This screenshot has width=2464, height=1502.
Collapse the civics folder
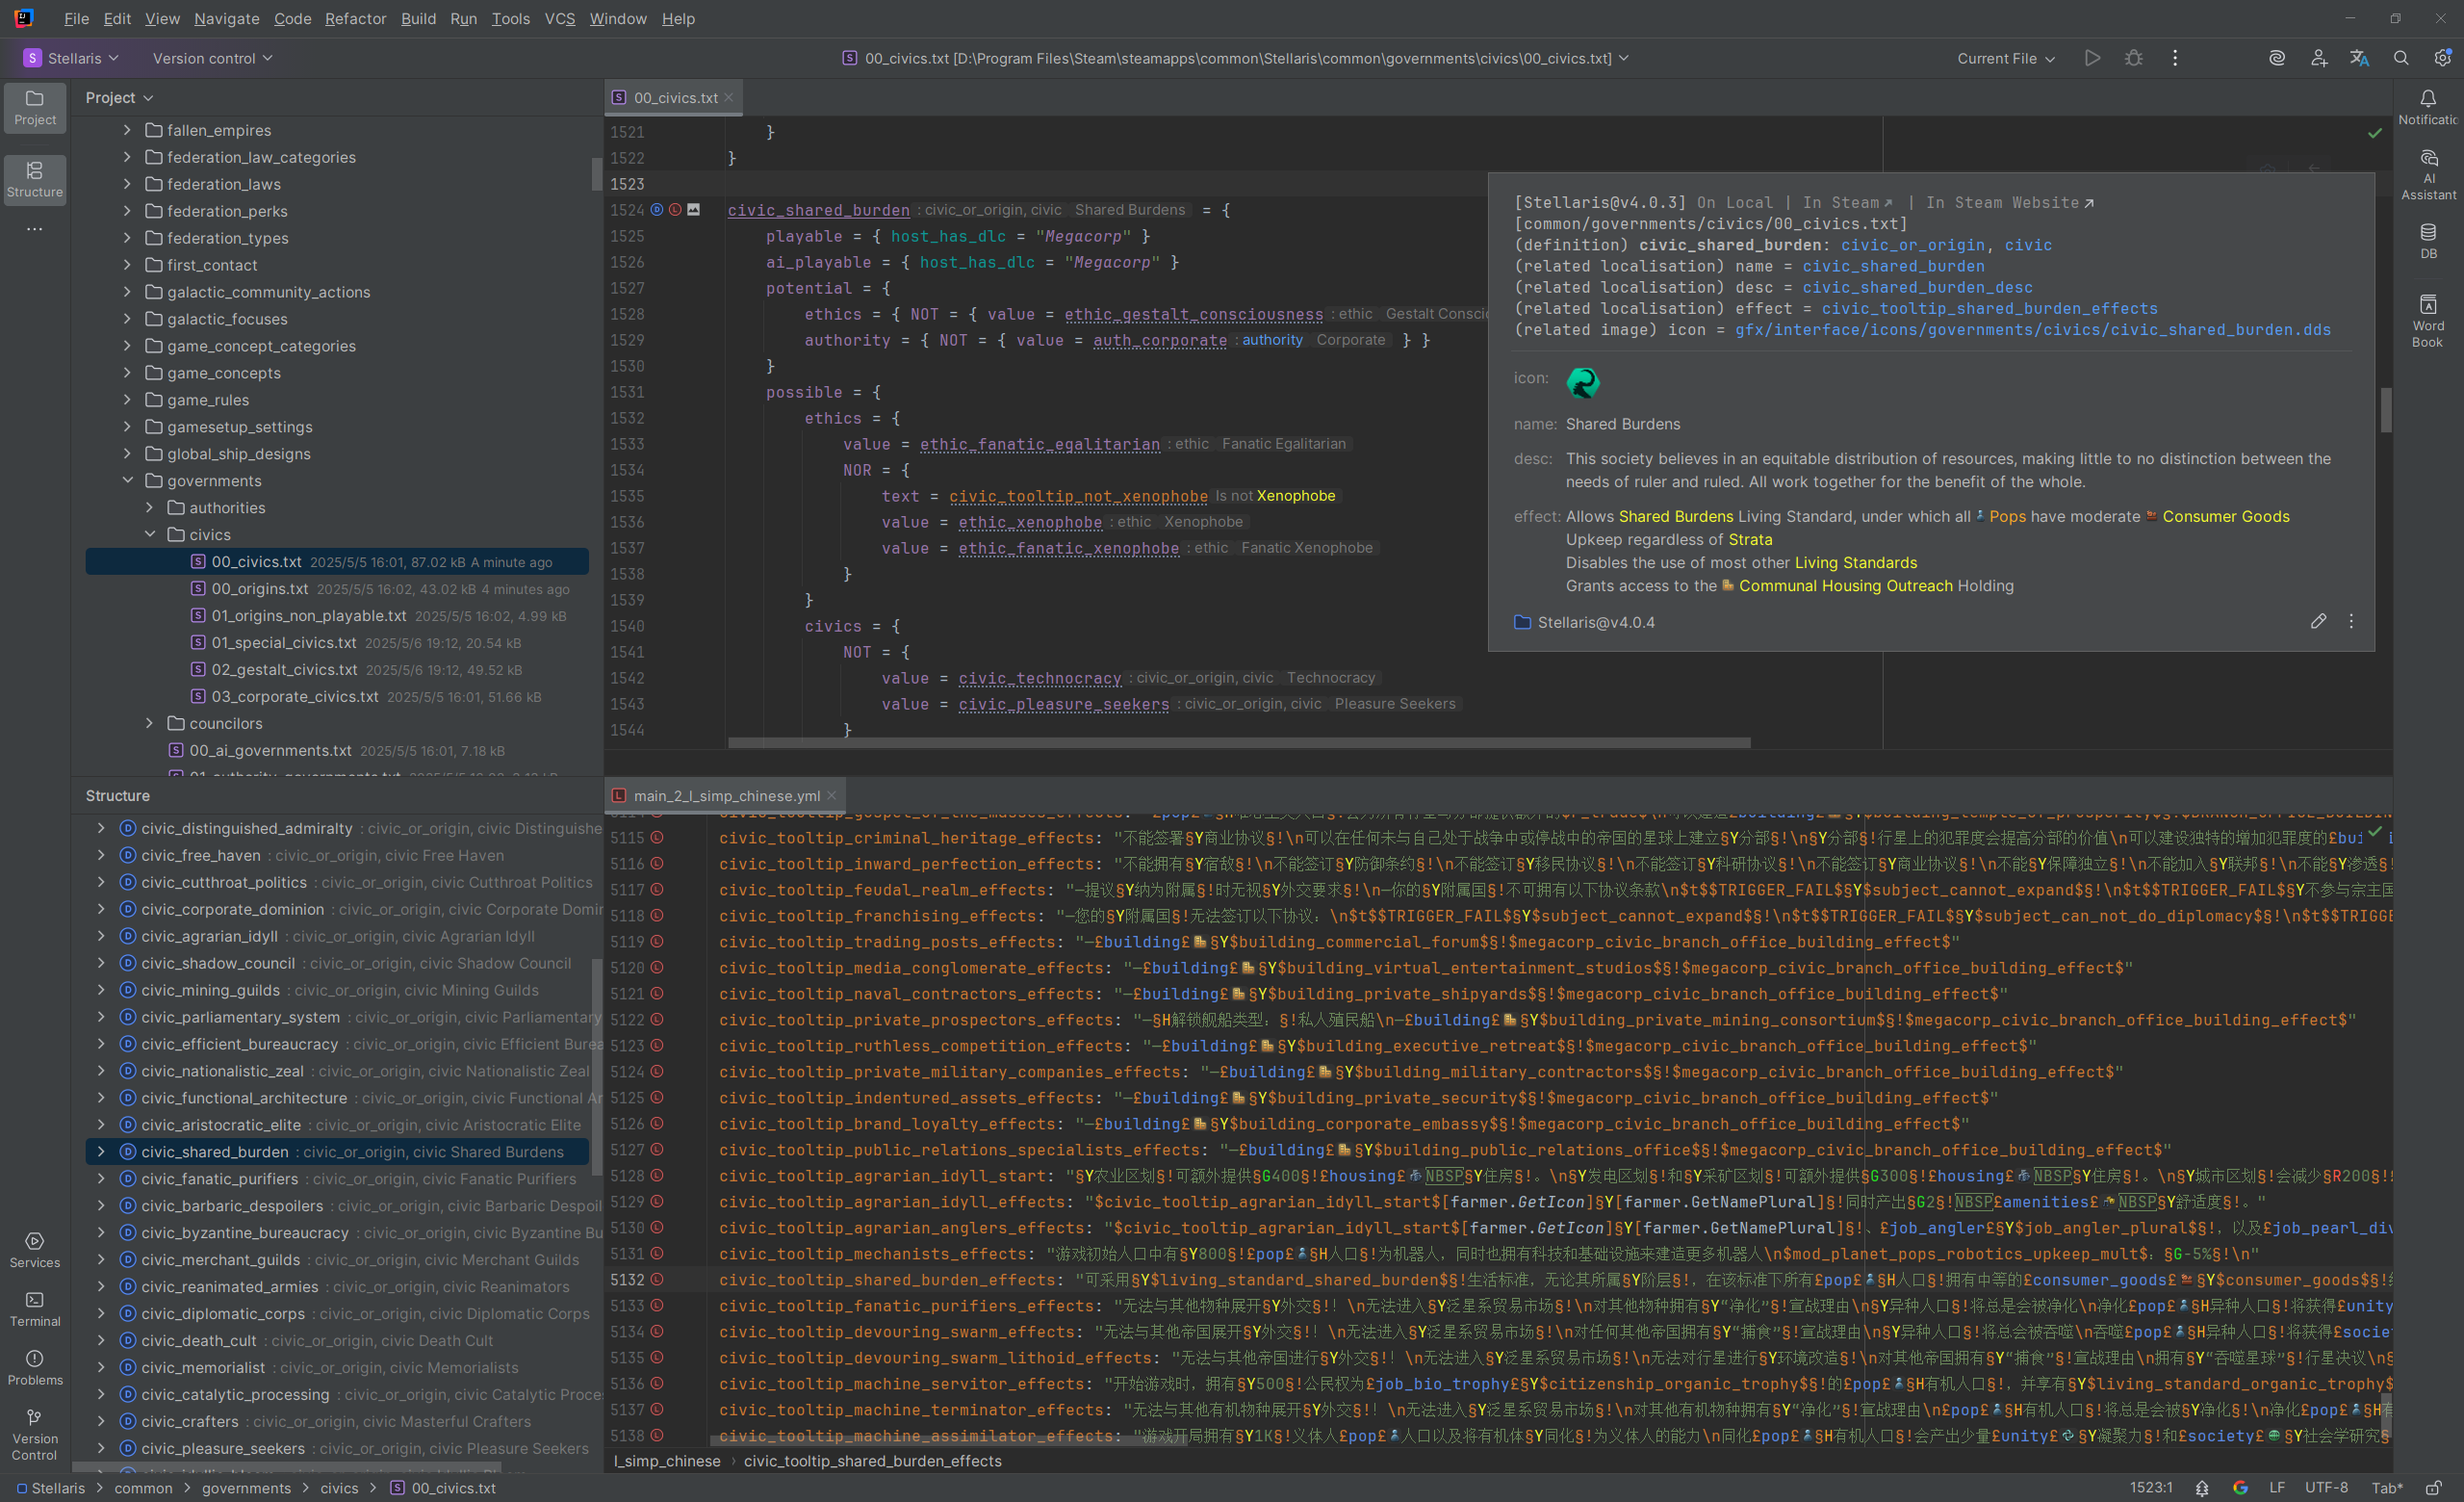point(150,535)
